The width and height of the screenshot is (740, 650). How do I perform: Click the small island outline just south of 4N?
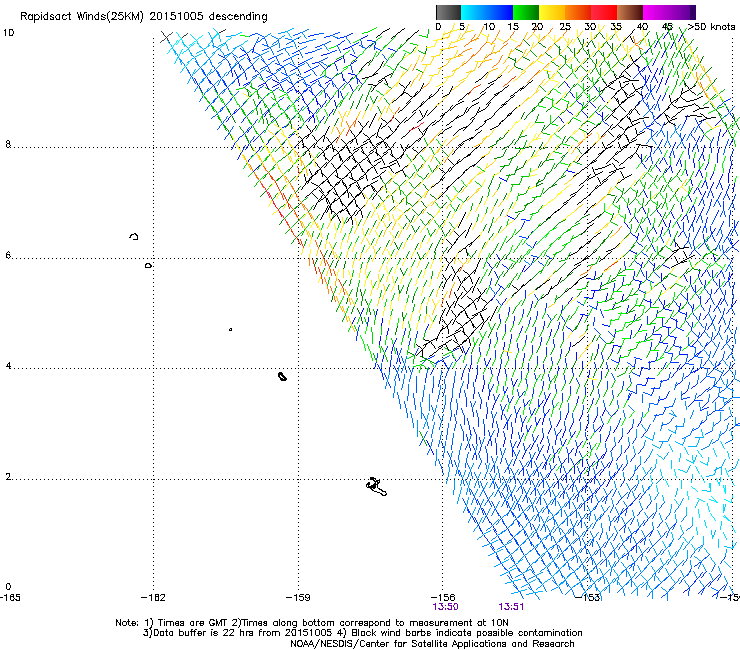click(x=282, y=376)
